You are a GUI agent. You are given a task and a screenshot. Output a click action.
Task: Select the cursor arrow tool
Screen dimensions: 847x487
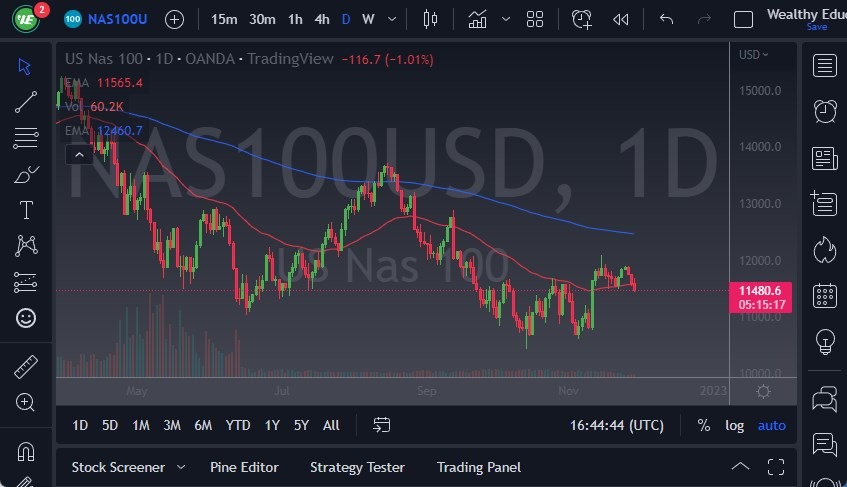[x=25, y=66]
